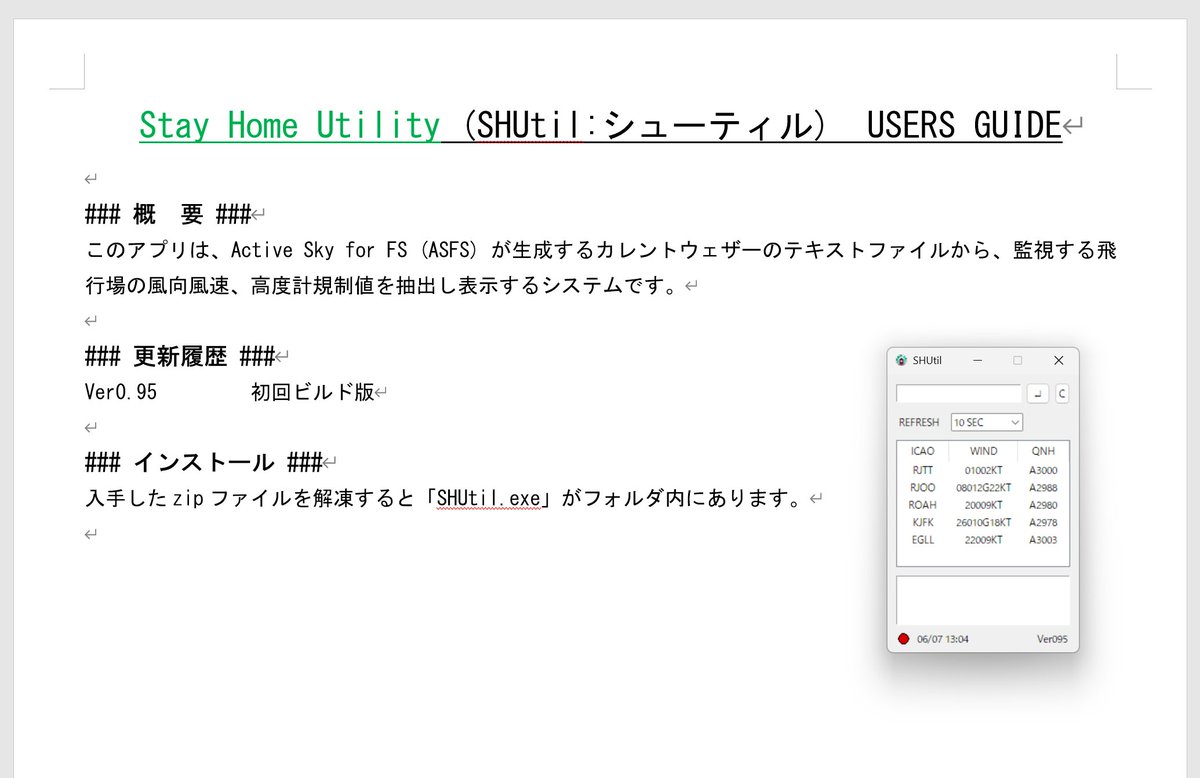
Task: Select the EGLL row
Action: tap(983, 540)
